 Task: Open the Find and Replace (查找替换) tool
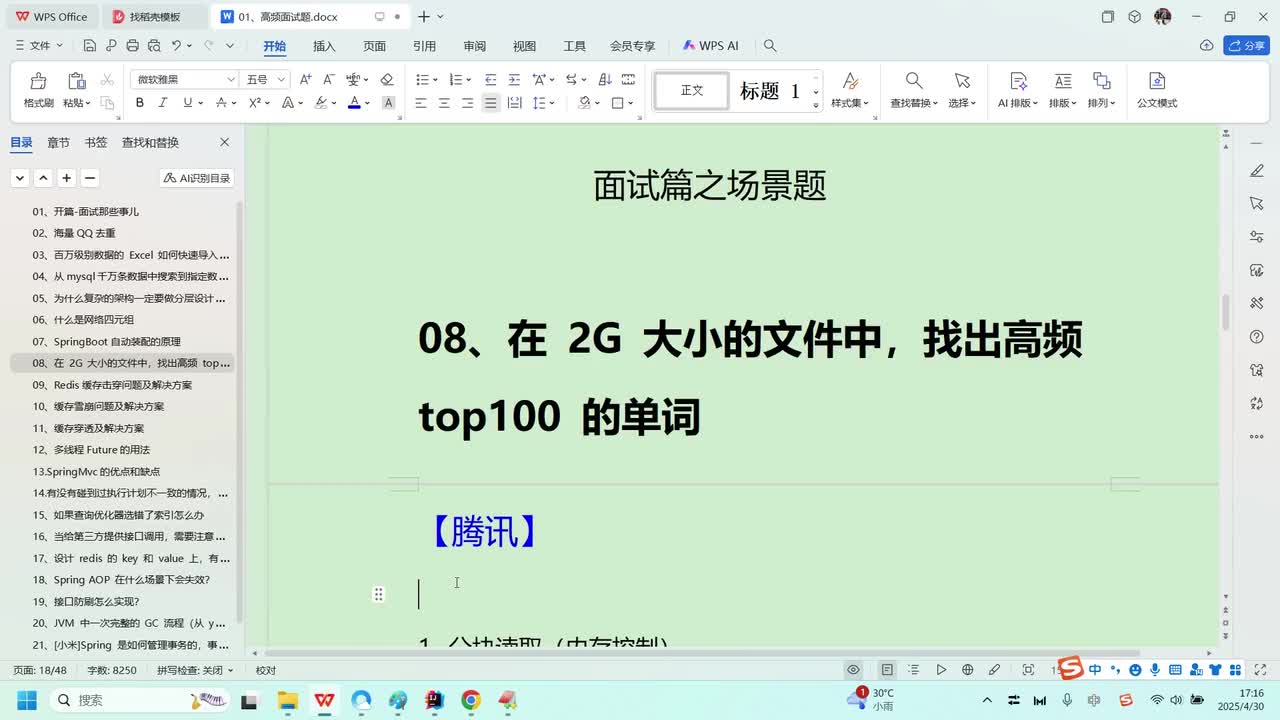pyautogui.click(x=914, y=90)
